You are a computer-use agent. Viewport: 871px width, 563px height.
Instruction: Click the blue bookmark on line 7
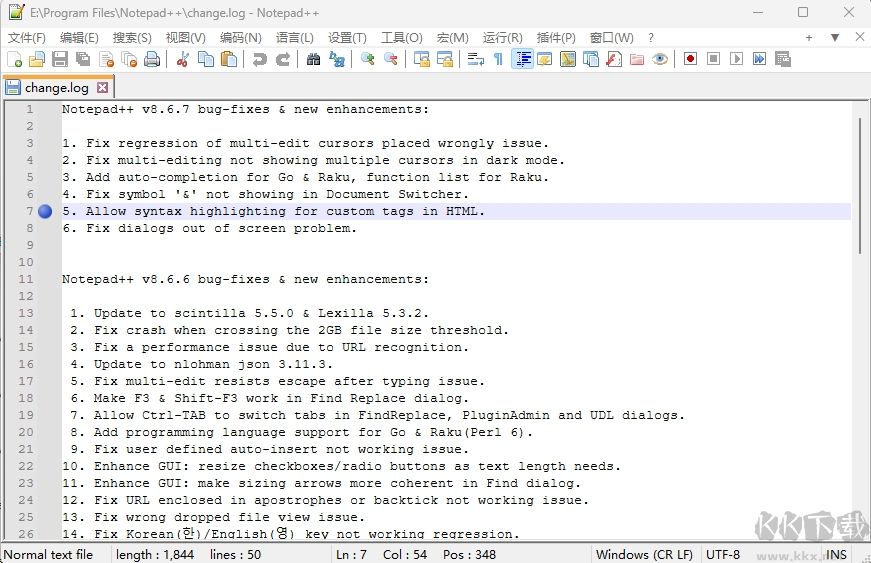pos(45,212)
